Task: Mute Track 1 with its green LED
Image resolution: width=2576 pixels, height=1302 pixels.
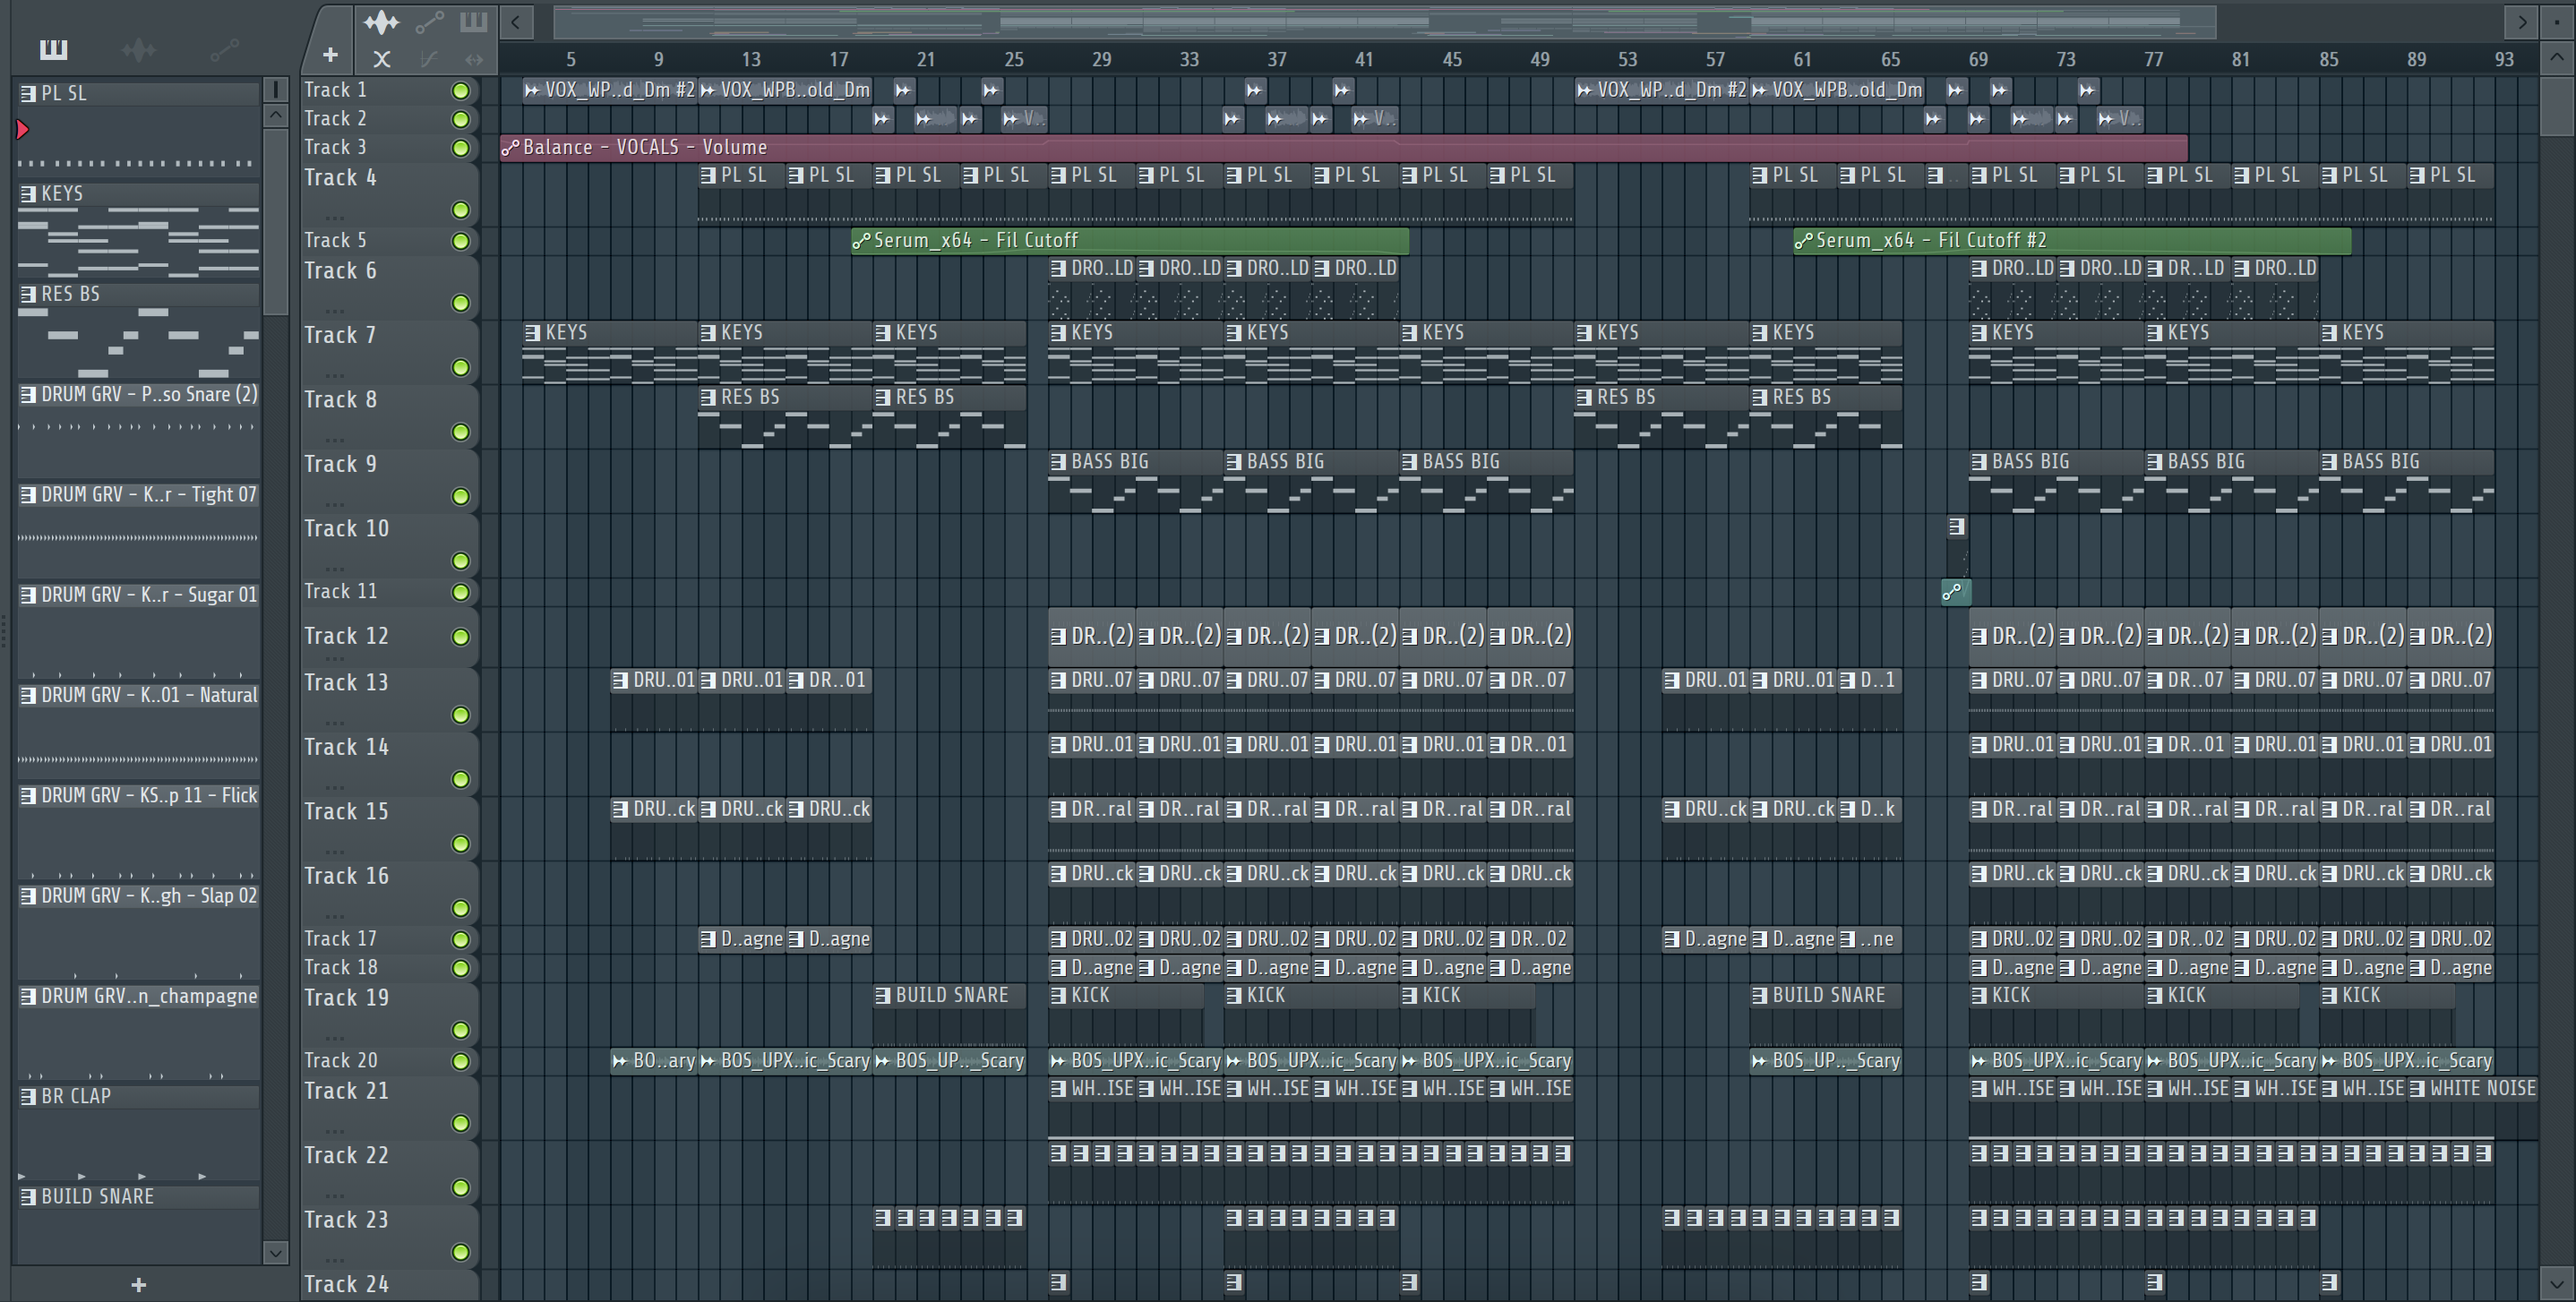Action: 460,91
